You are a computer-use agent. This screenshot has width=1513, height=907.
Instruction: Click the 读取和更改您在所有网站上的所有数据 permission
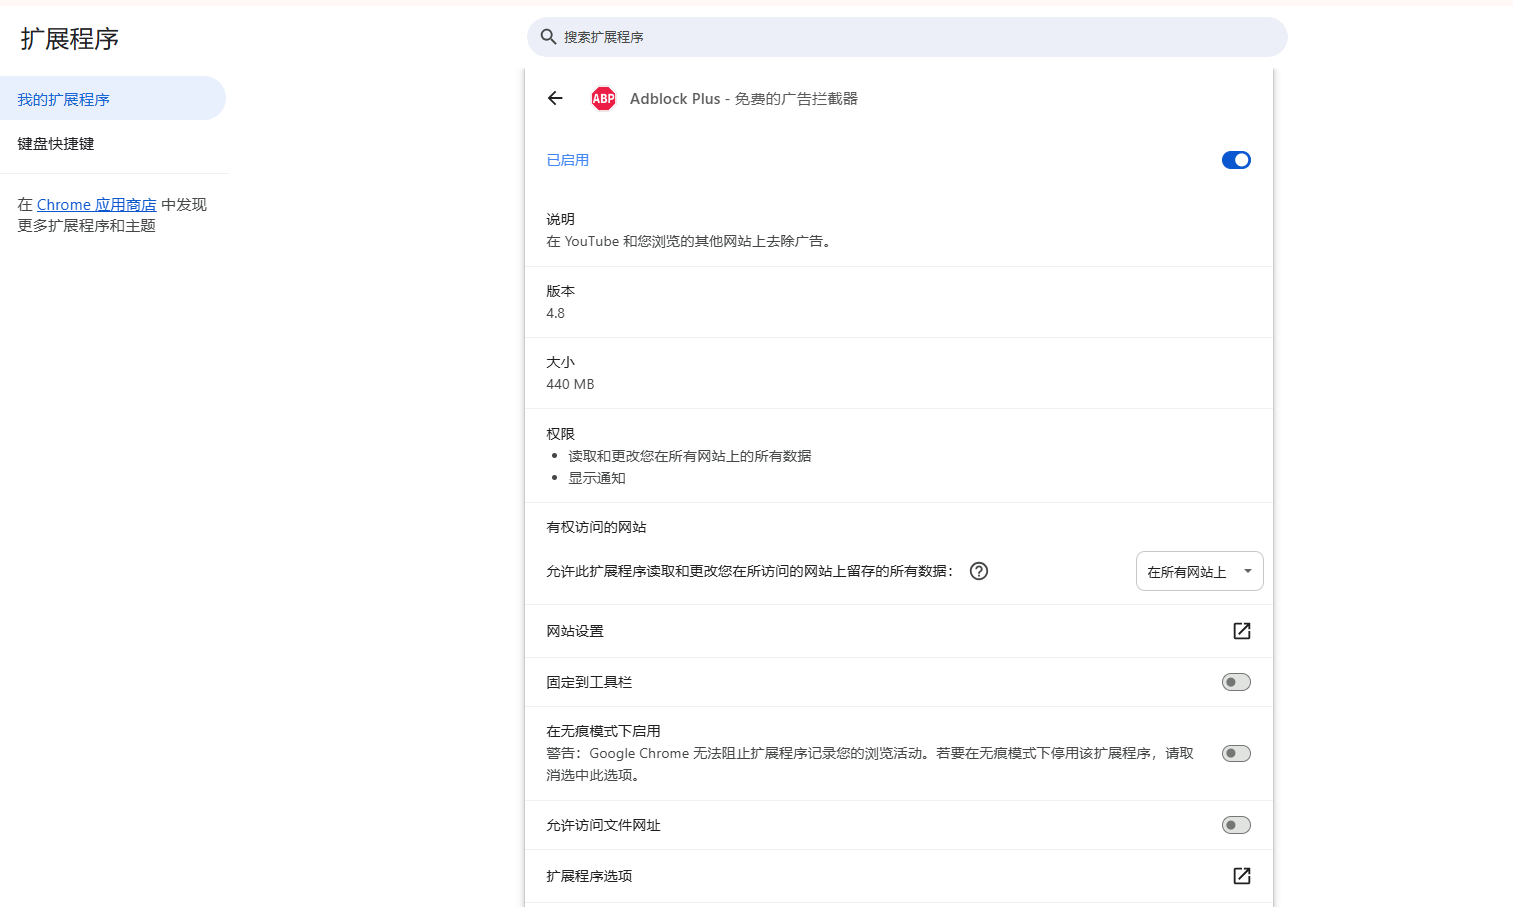(690, 456)
